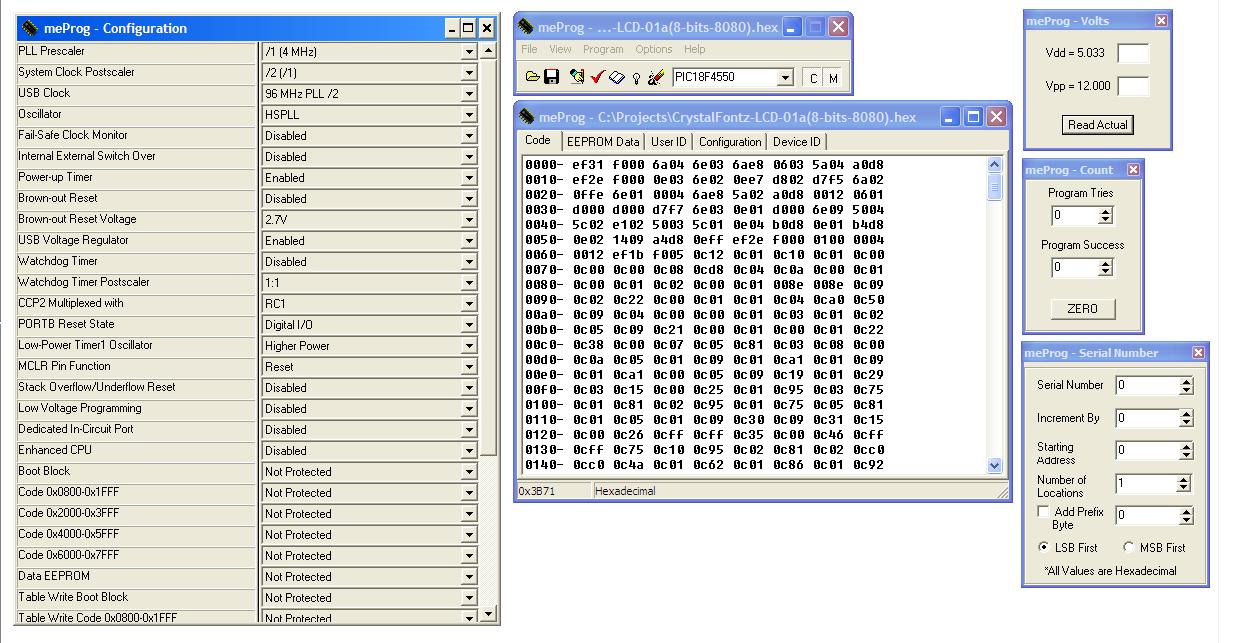Click the save floppy disk icon

[551, 77]
